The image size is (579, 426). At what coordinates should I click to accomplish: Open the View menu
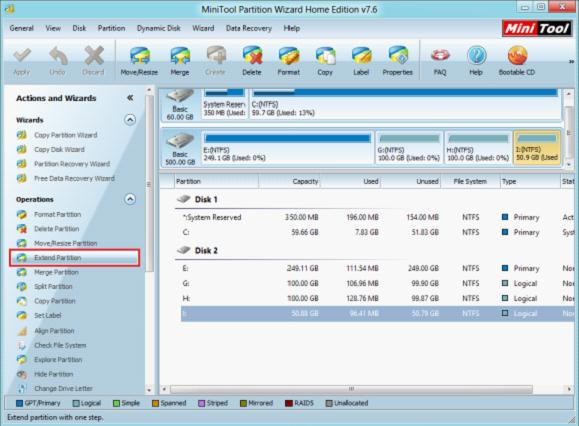pyautogui.click(x=53, y=28)
